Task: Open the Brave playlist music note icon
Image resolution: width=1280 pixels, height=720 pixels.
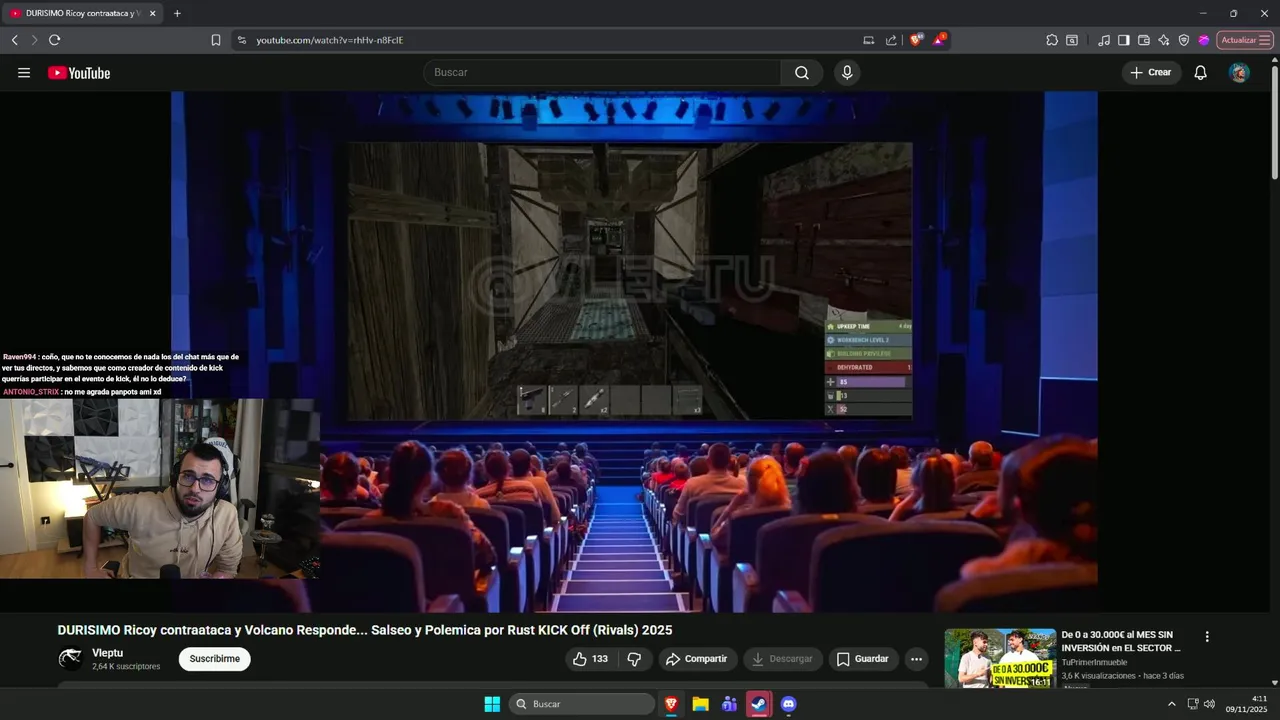Action: coord(1104,40)
